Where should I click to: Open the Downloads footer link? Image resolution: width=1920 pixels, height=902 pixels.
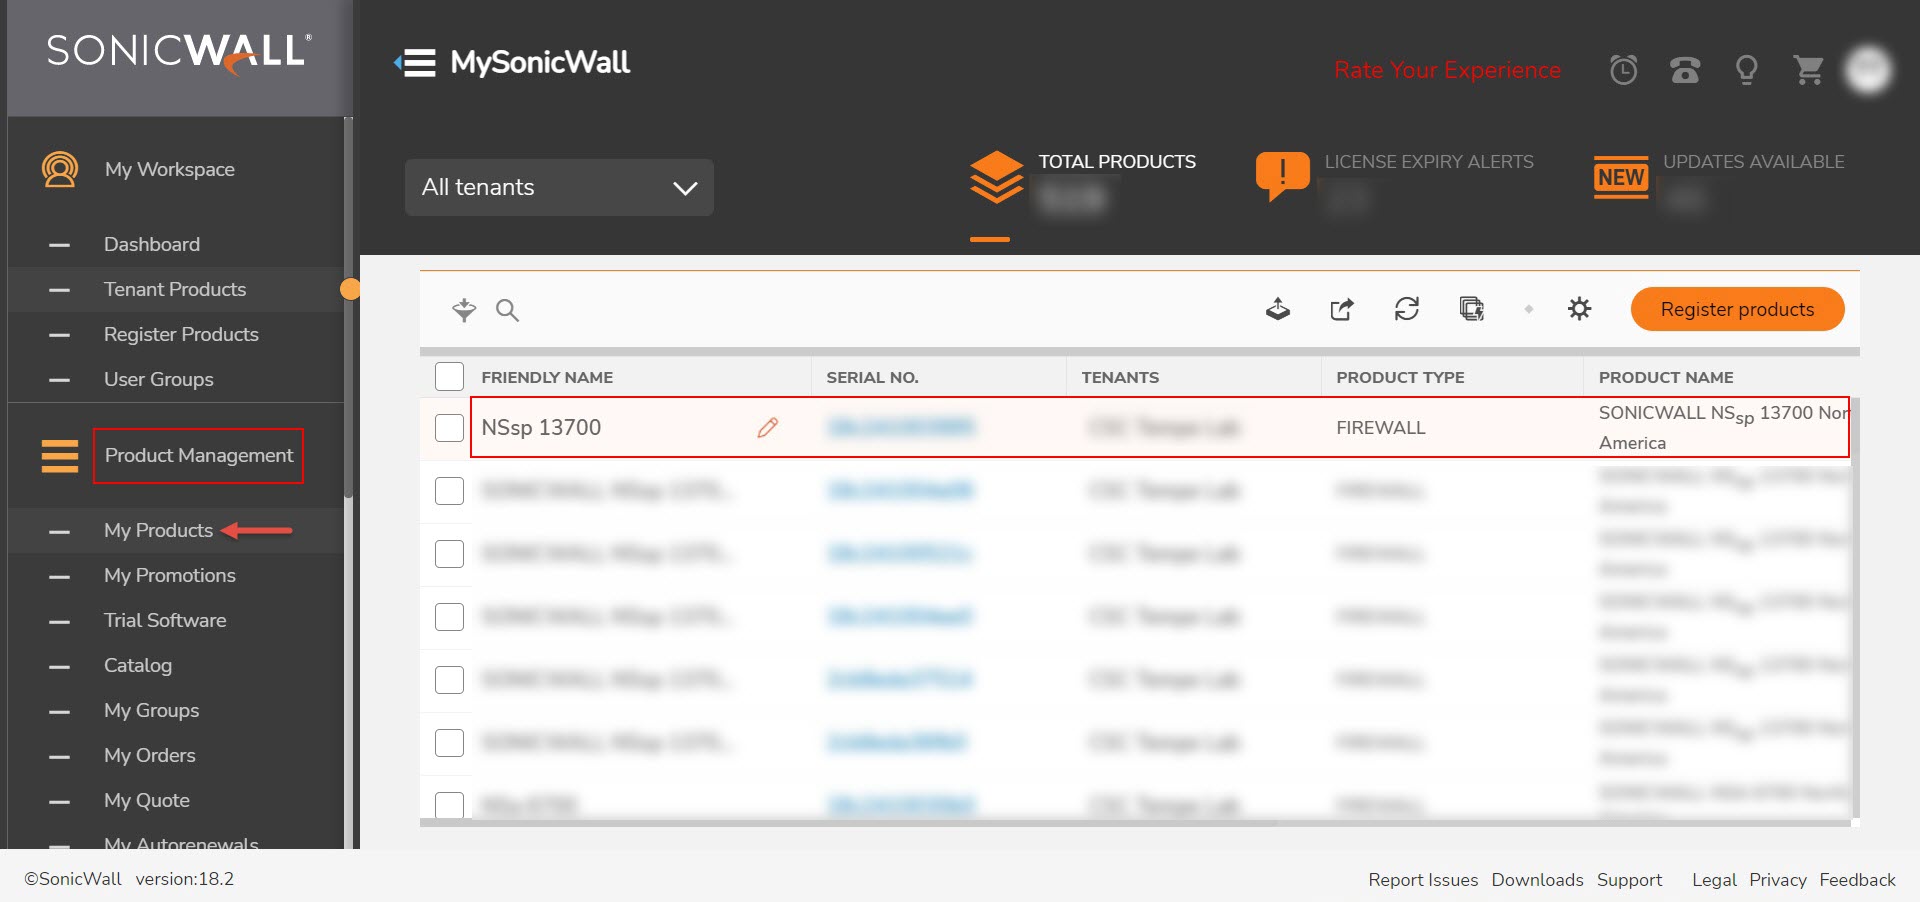pyautogui.click(x=1537, y=880)
